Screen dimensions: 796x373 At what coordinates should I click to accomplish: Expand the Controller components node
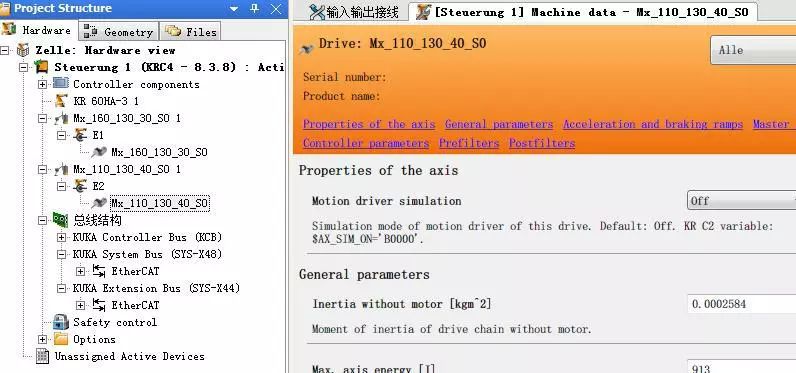click(x=43, y=84)
